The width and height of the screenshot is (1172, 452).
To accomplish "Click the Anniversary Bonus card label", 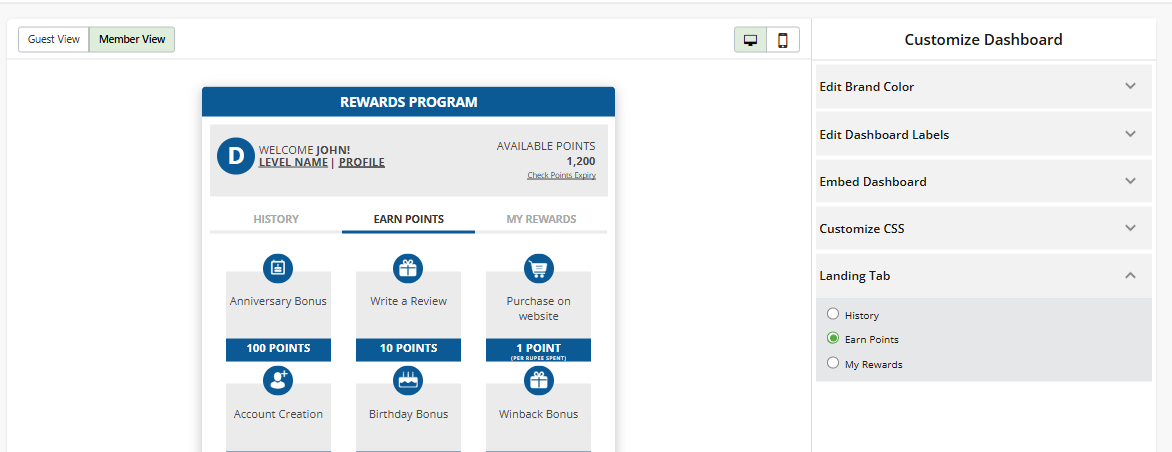I will click(x=278, y=302).
